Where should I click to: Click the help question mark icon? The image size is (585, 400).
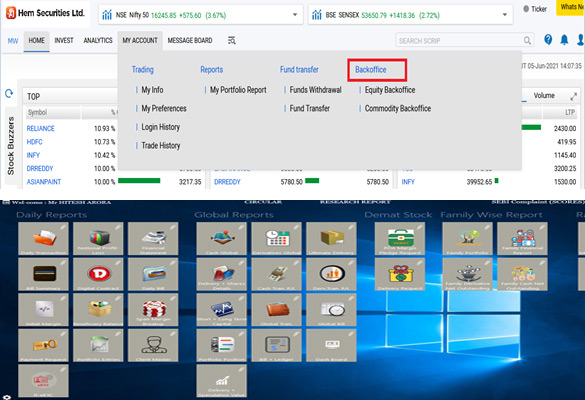[x=548, y=39]
